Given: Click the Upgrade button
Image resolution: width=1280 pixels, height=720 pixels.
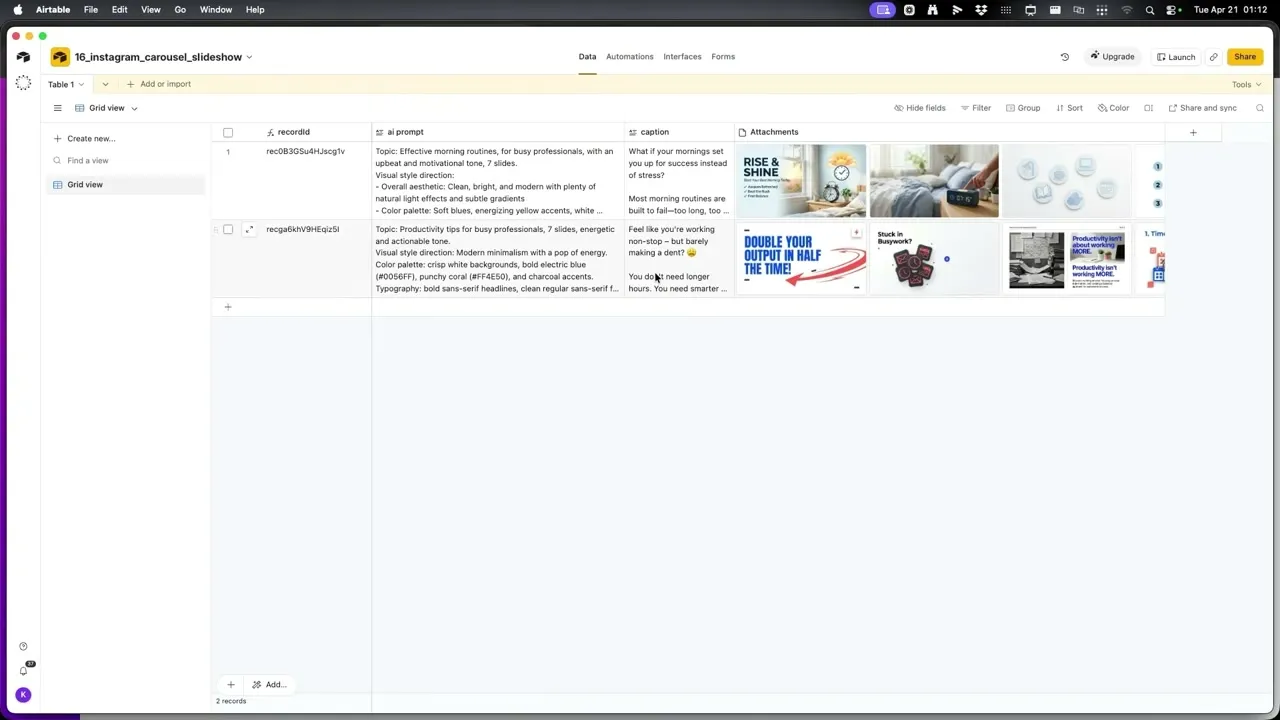Looking at the screenshot, I should [1112, 57].
